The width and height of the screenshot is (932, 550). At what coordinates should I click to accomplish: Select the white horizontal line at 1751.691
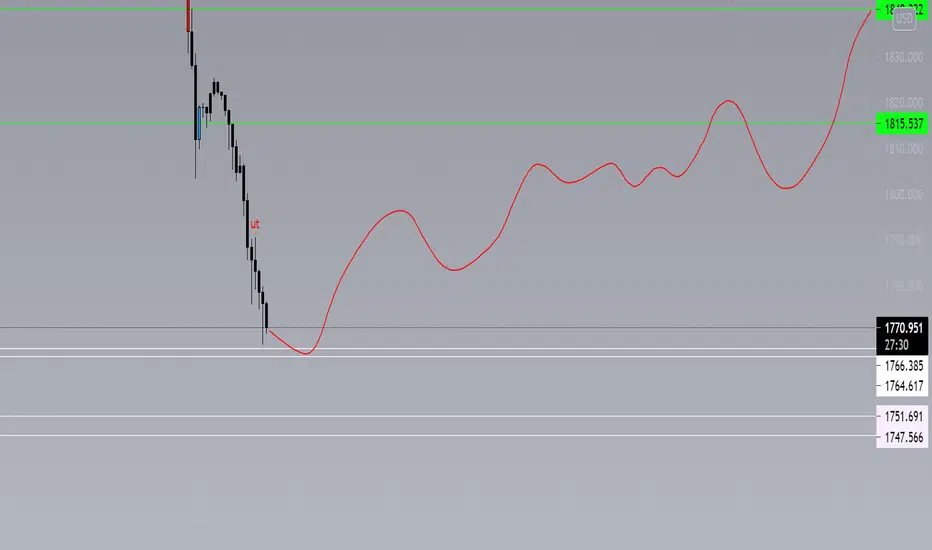click(438, 416)
